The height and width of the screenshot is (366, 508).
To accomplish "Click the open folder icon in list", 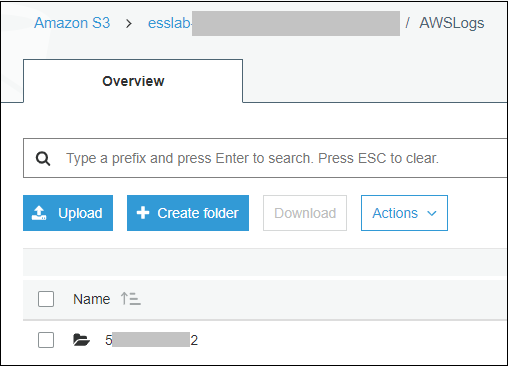I will 81,340.
